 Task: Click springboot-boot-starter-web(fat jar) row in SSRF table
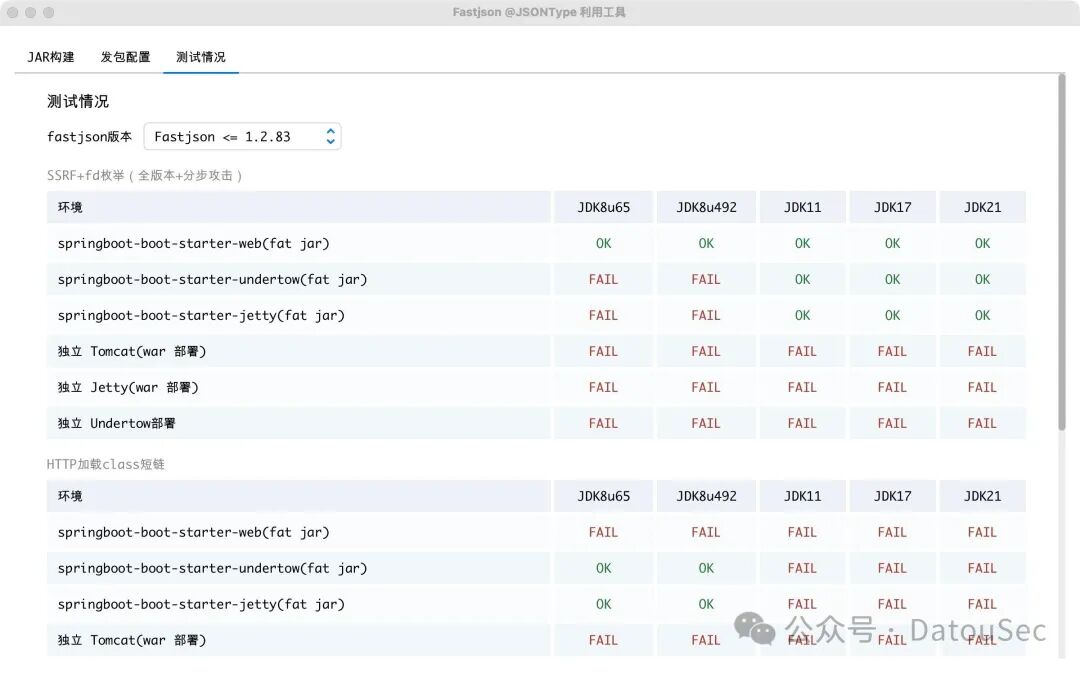(537, 243)
